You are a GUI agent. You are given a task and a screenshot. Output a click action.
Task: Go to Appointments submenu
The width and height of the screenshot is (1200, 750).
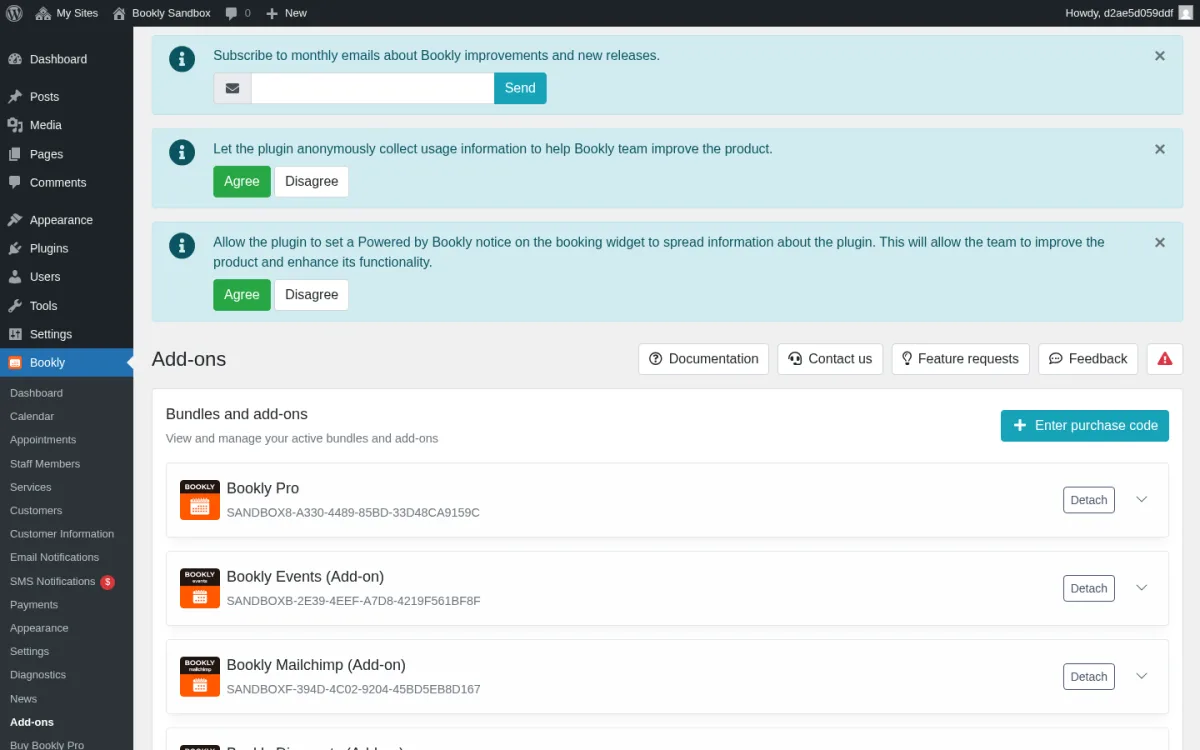(43, 440)
